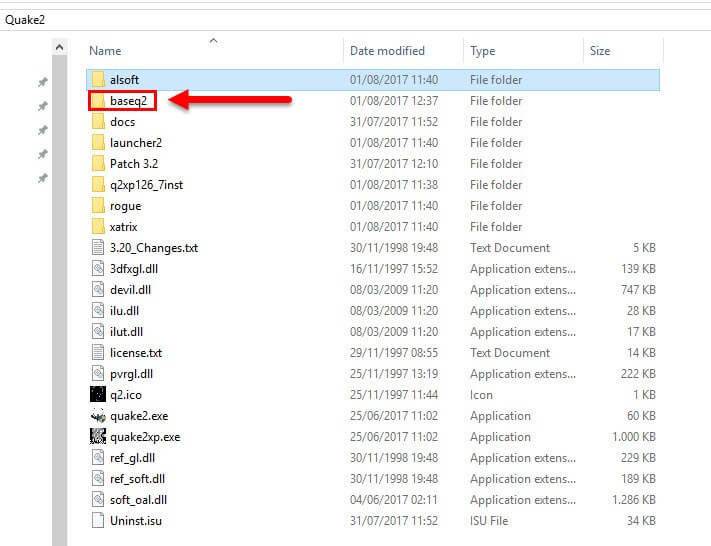The image size is (711, 546).
Task: Select the '747 KB' size value
Action: point(638,290)
